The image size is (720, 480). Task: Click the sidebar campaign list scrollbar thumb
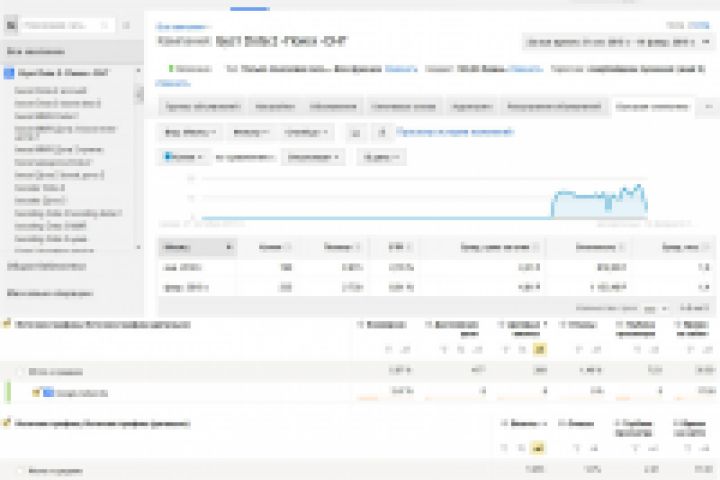tap(139, 95)
